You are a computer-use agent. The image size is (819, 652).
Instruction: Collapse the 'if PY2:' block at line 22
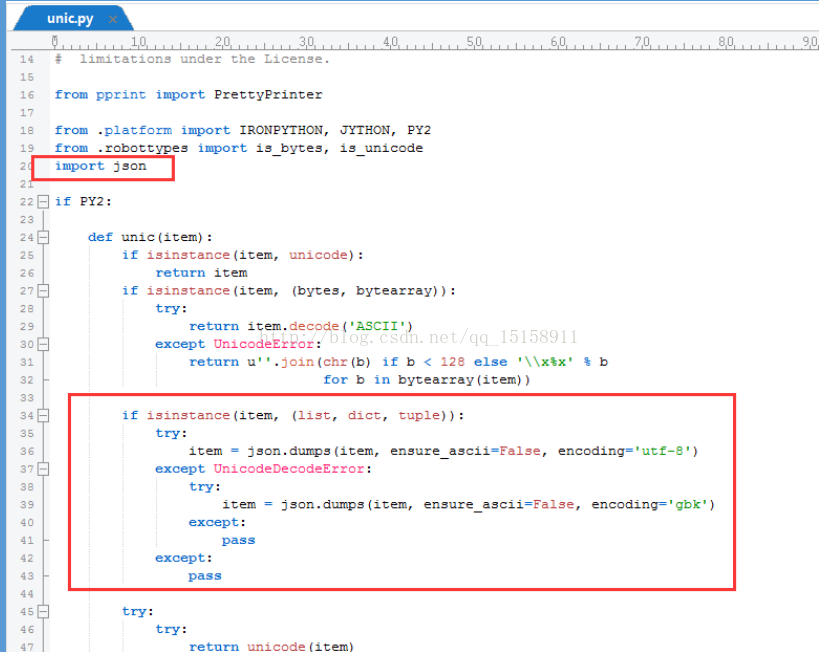(43, 202)
